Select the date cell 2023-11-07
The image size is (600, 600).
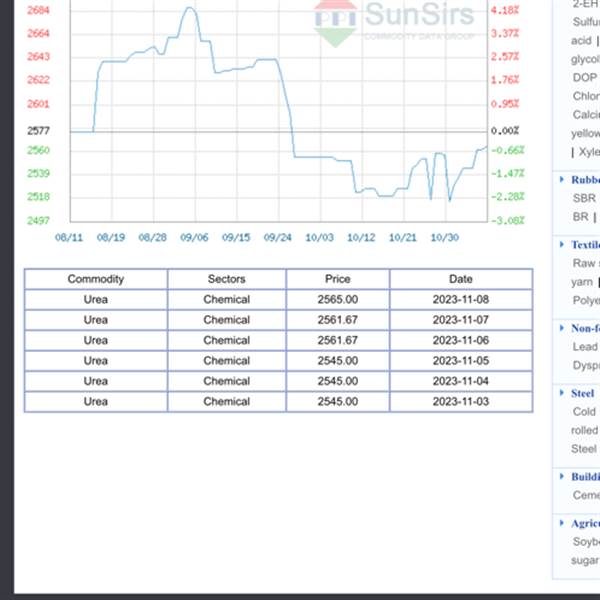[x=461, y=320]
